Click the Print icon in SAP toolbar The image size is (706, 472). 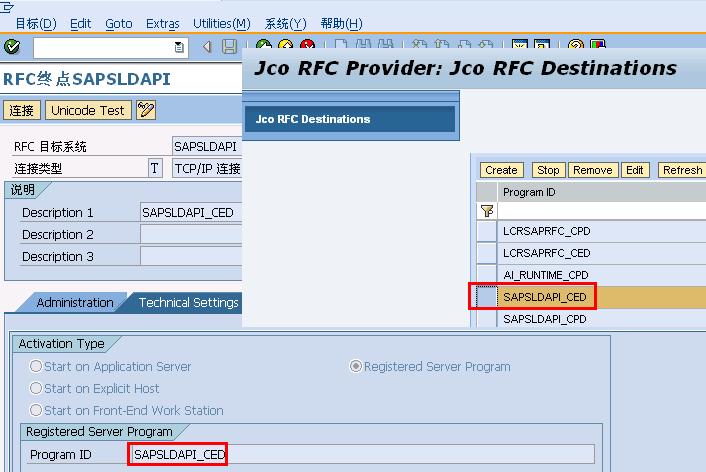[x=341, y=44]
